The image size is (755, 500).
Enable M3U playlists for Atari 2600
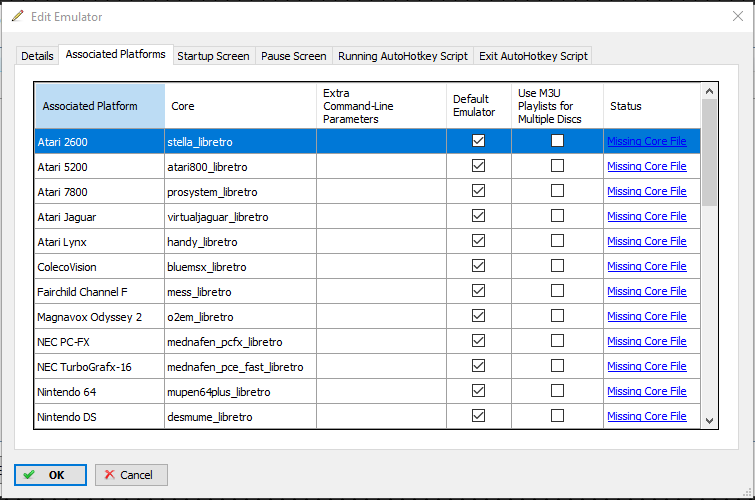point(557,141)
